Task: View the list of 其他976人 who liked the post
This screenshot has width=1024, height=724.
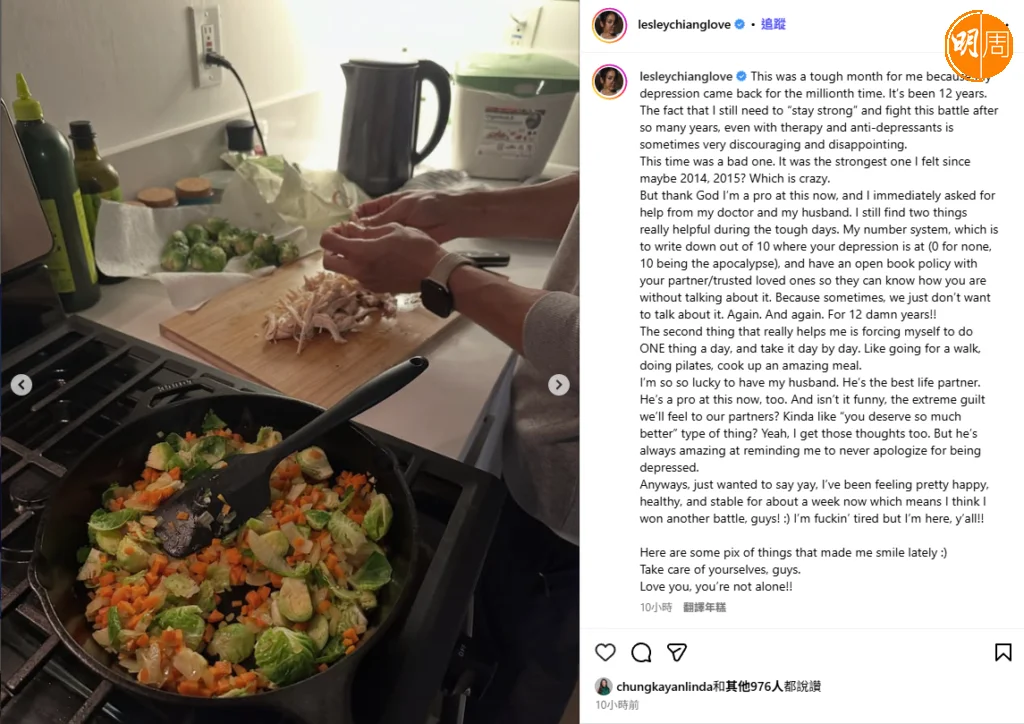Action: click(754, 686)
